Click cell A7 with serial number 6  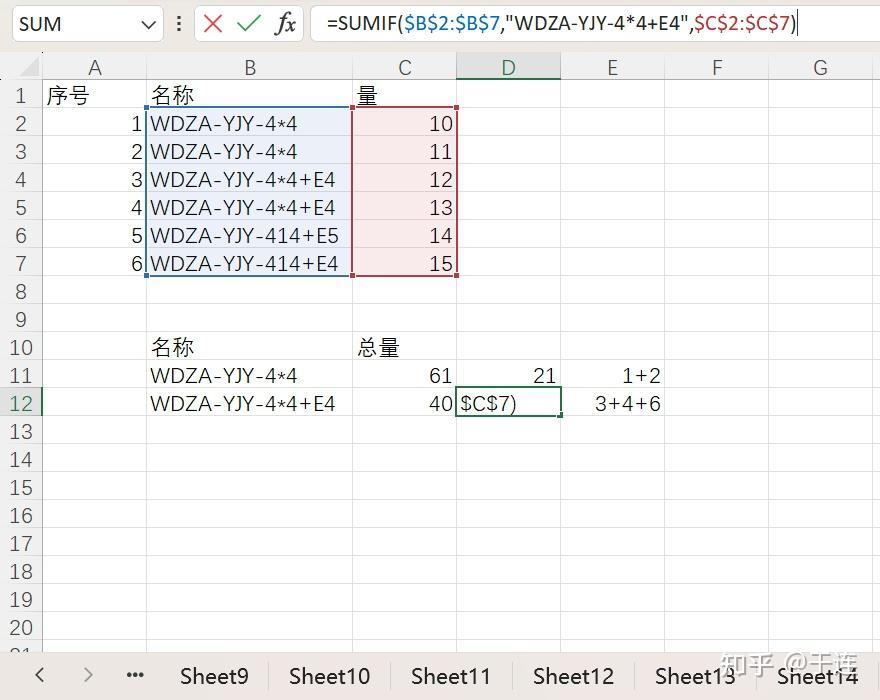(94, 263)
